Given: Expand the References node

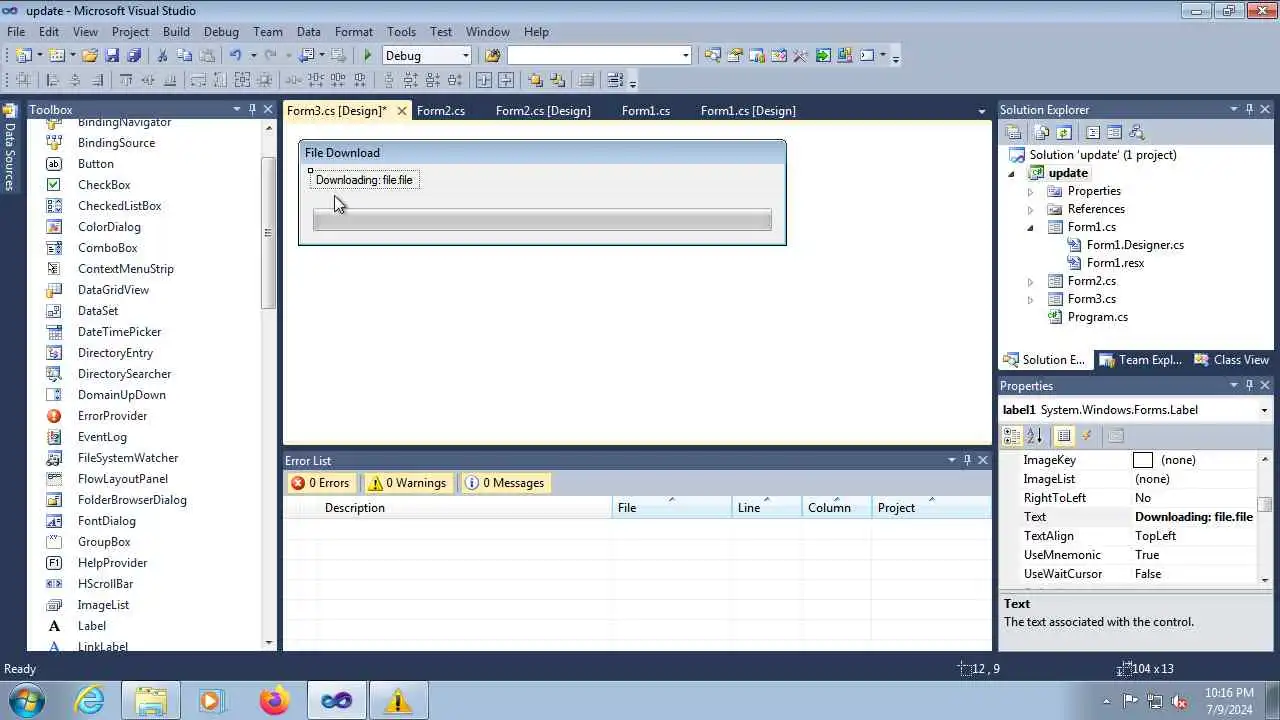Looking at the screenshot, I should 1031,209.
